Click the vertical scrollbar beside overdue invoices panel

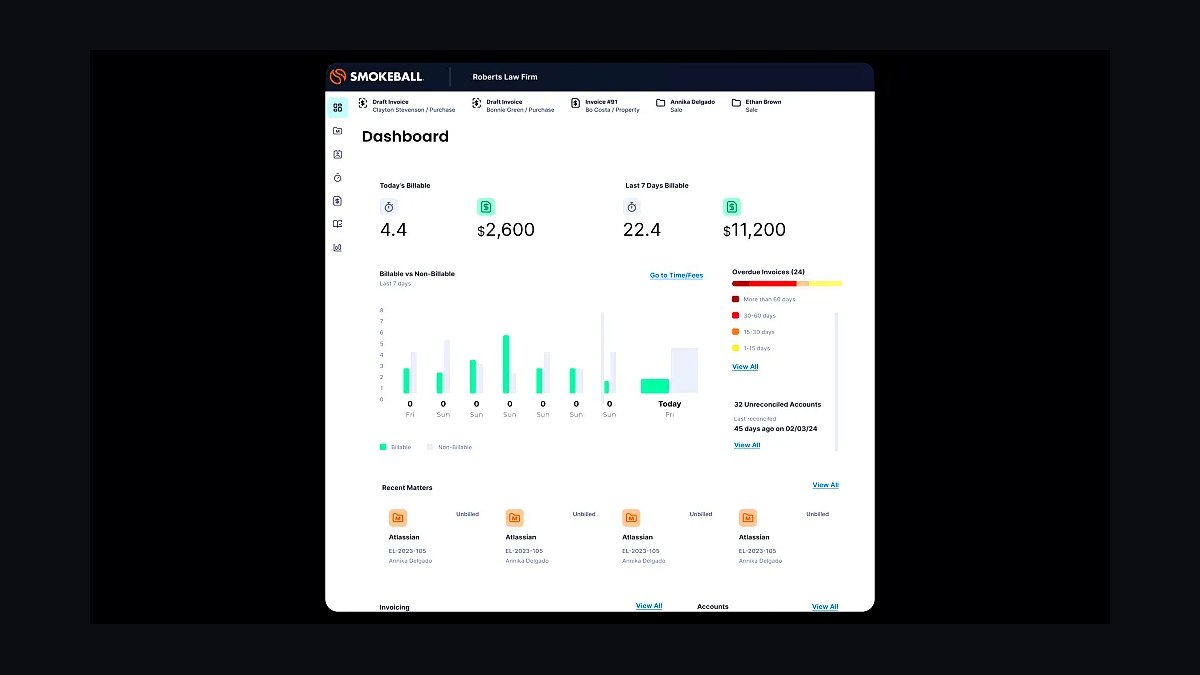[x=837, y=382]
